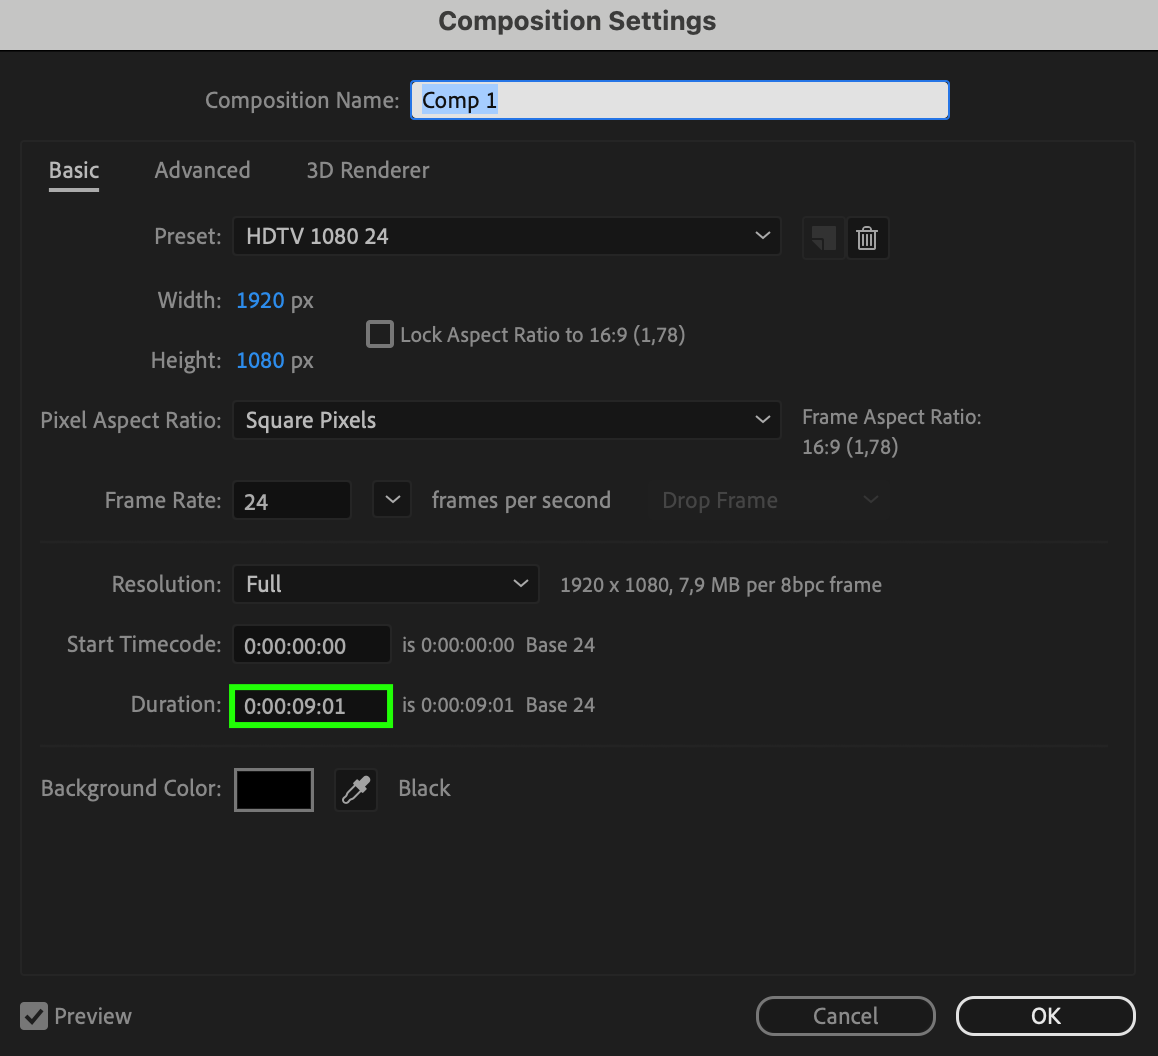This screenshot has height=1056, width=1158.
Task: Switch to the Advanced tab
Action: [x=202, y=170]
